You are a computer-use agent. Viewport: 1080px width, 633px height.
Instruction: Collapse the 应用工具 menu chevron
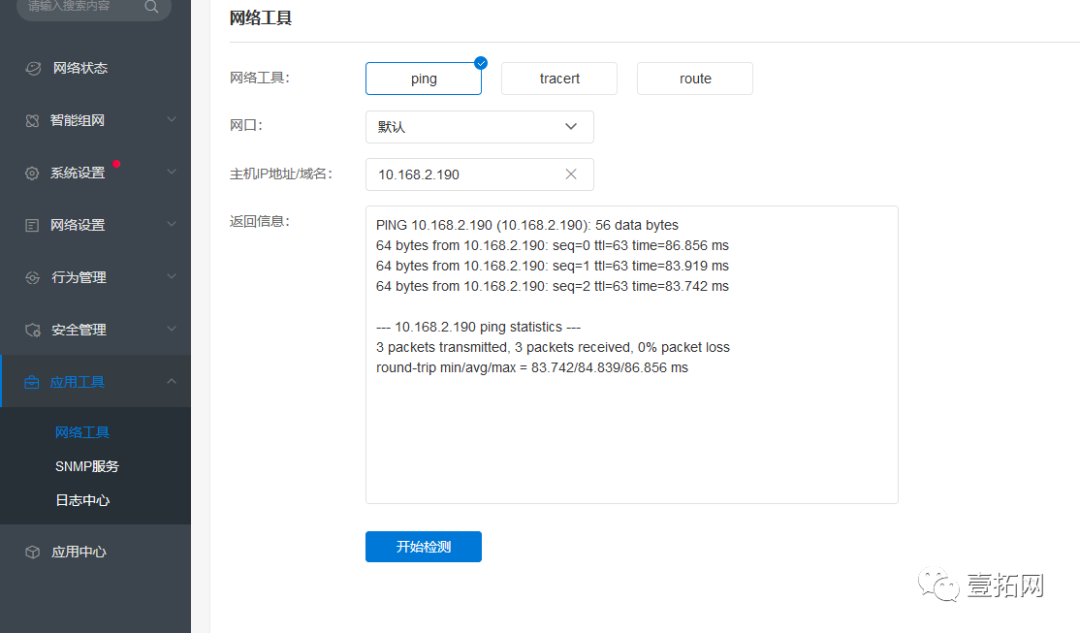[x=171, y=381]
